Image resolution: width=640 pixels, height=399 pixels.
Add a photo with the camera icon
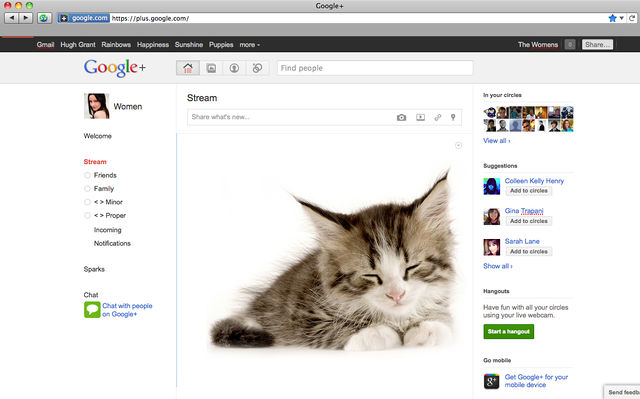coord(401,117)
